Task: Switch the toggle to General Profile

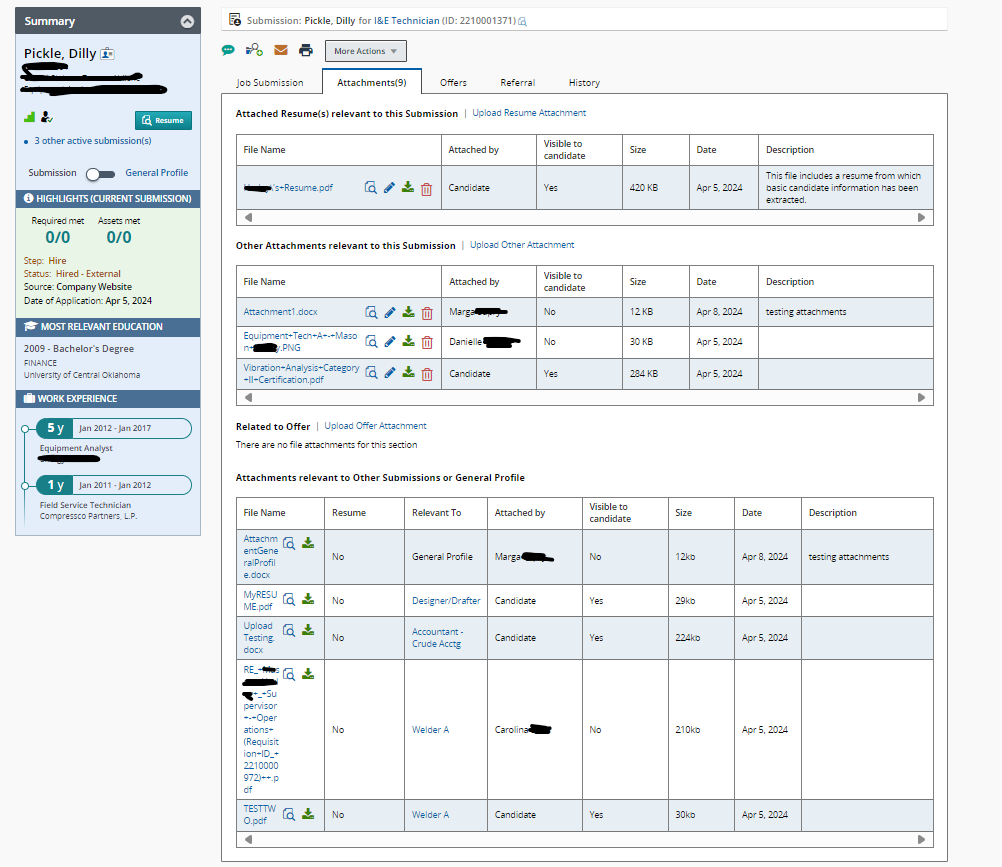Action: (x=102, y=172)
